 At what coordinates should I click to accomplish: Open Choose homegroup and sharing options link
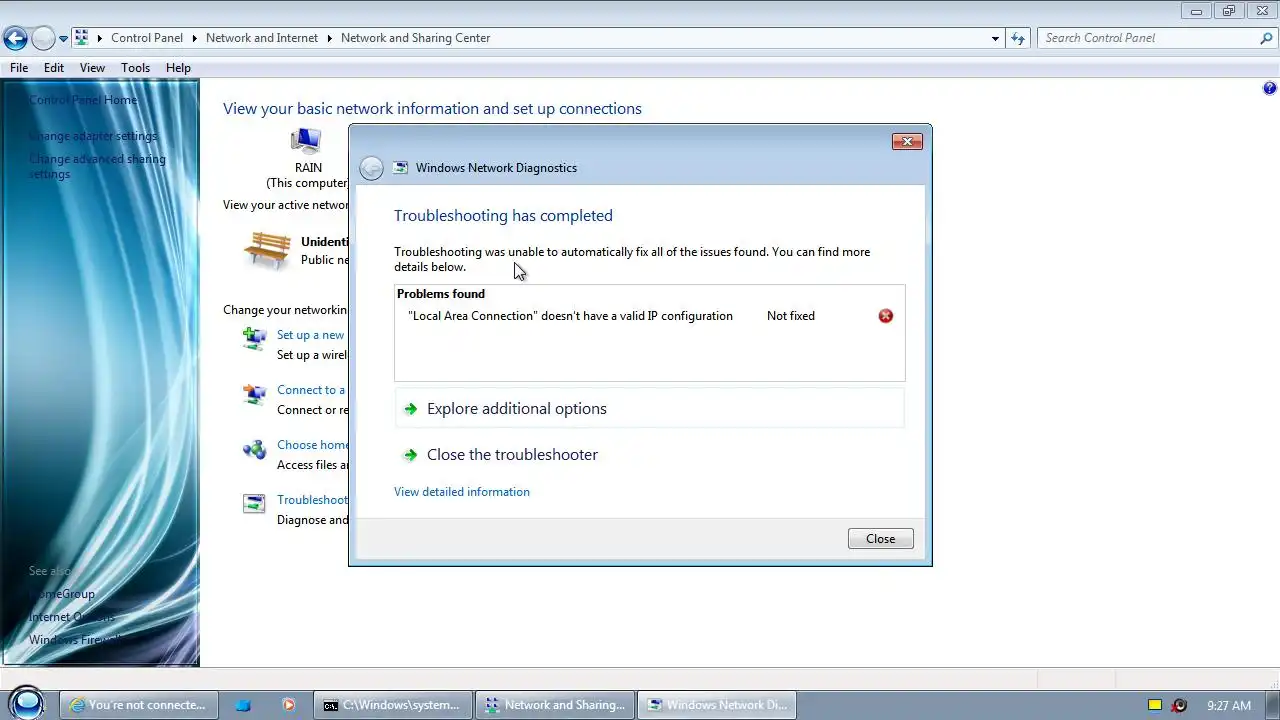[x=312, y=445]
